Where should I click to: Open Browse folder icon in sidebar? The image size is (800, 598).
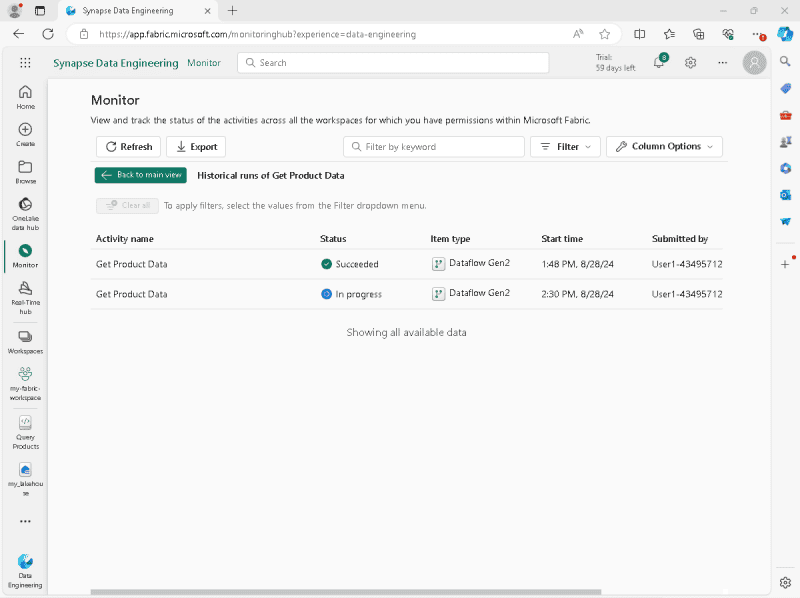tap(25, 172)
